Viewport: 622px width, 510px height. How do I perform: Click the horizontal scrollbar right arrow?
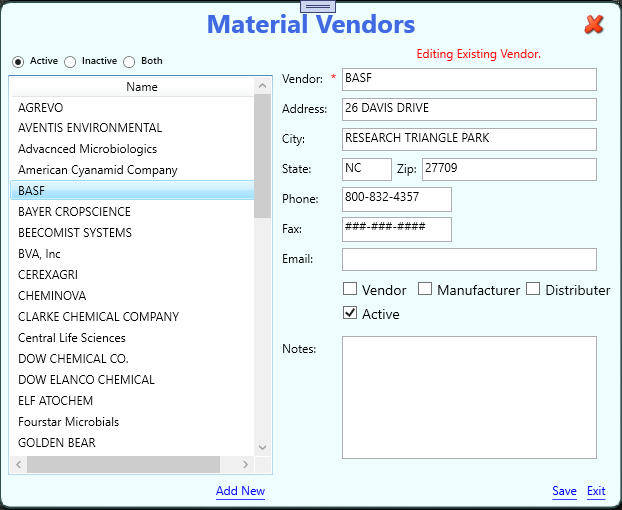pyautogui.click(x=245, y=464)
